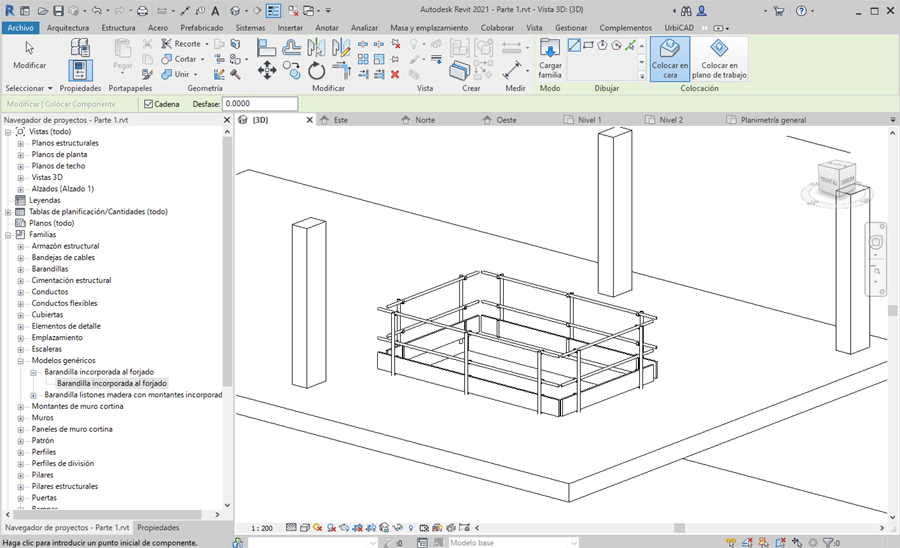Select the Line draw tool
The height and width of the screenshot is (548, 900).
[574, 46]
